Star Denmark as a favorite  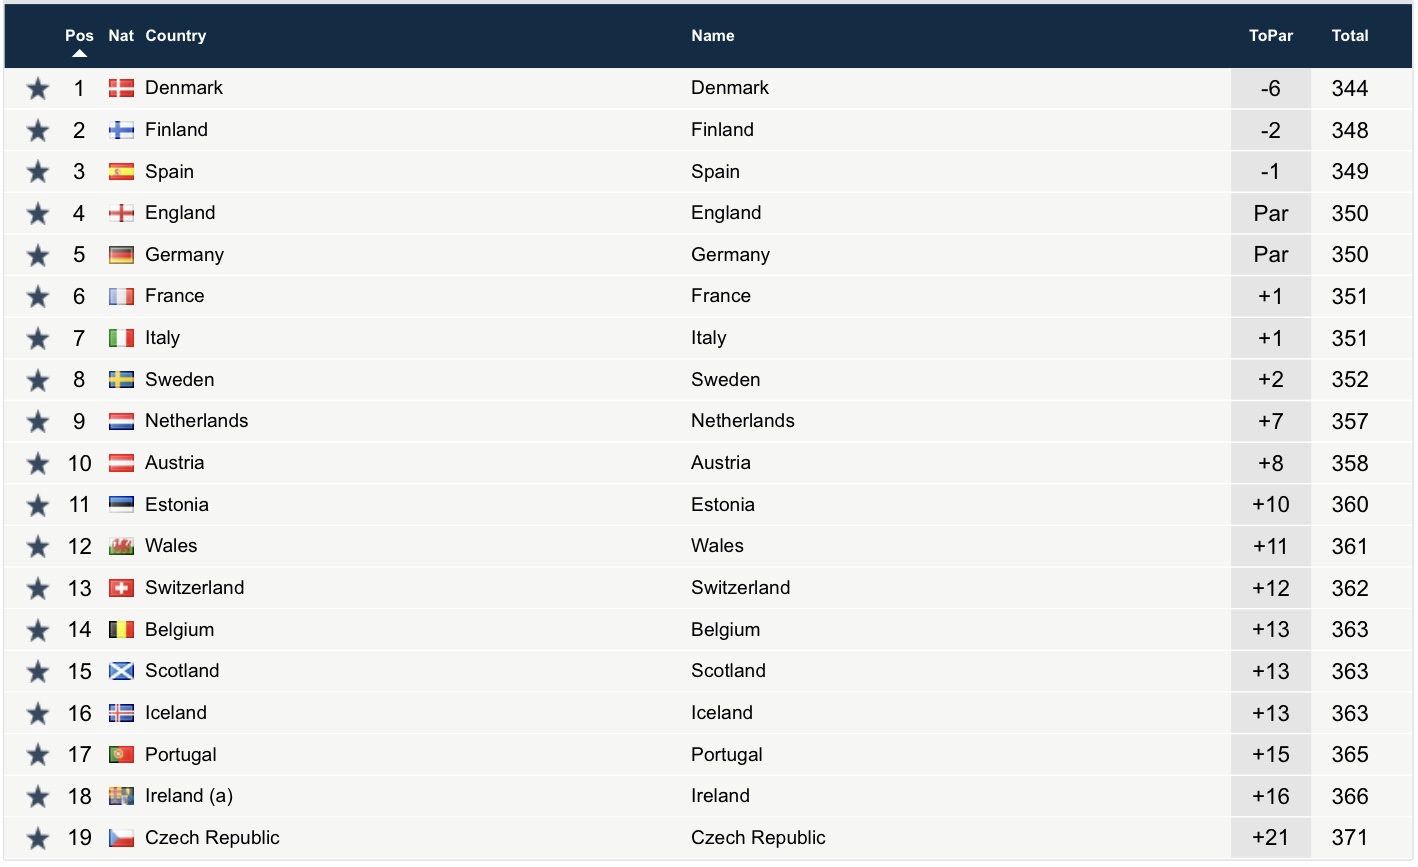point(38,89)
